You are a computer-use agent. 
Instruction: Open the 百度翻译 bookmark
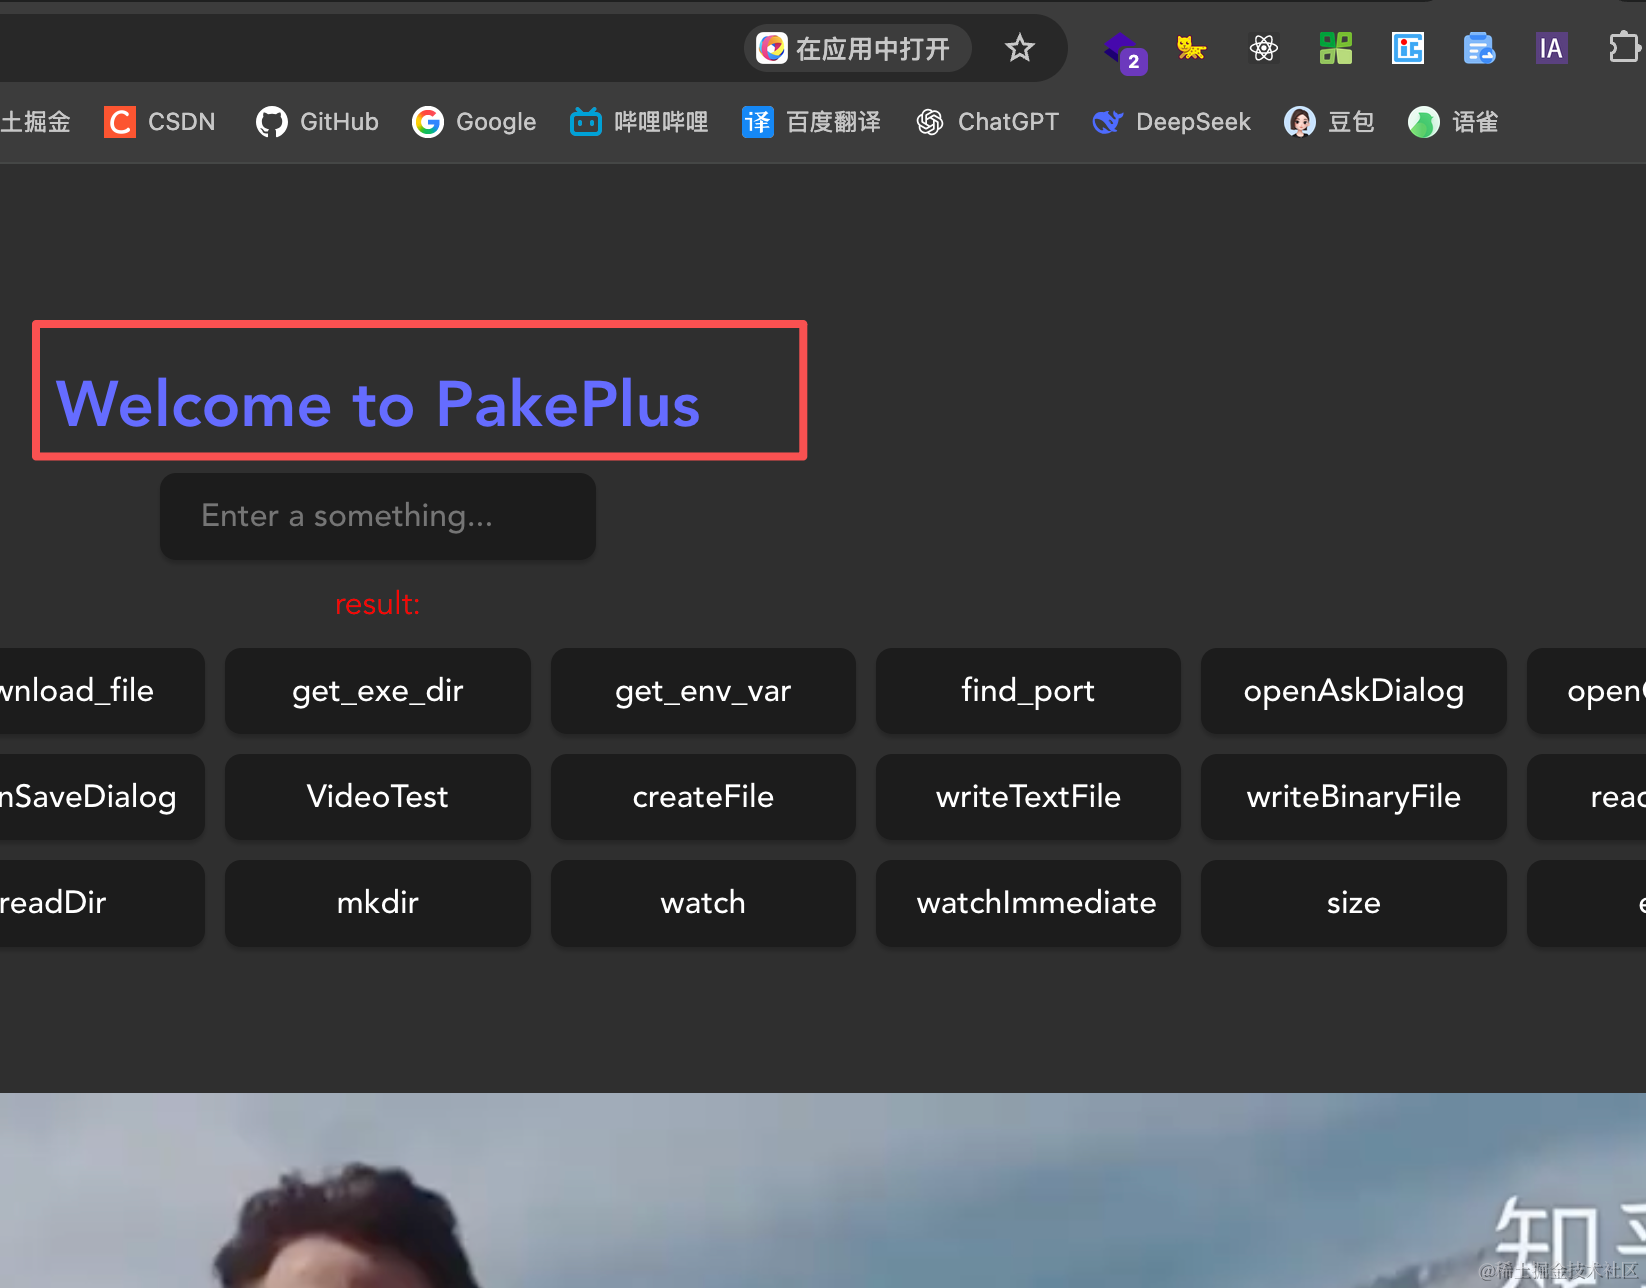(x=812, y=122)
